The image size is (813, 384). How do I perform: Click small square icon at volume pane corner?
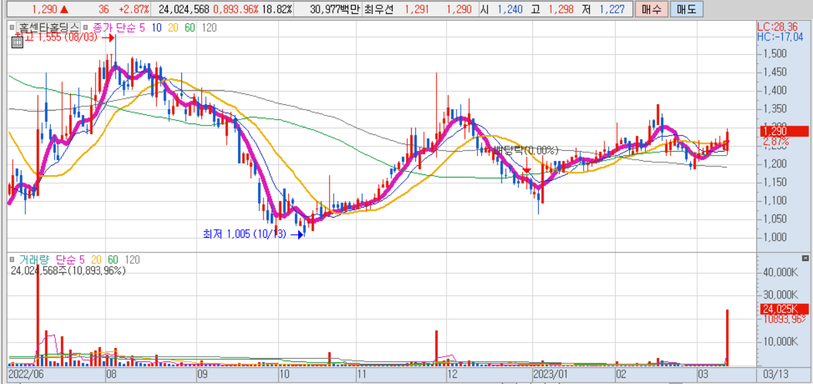click(x=805, y=258)
